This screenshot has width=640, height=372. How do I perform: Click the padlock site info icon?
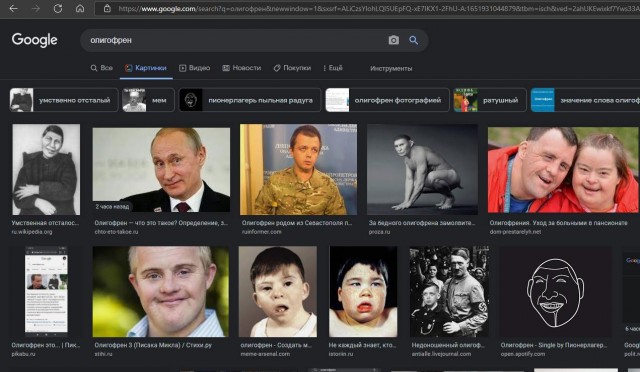pos(107,8)
